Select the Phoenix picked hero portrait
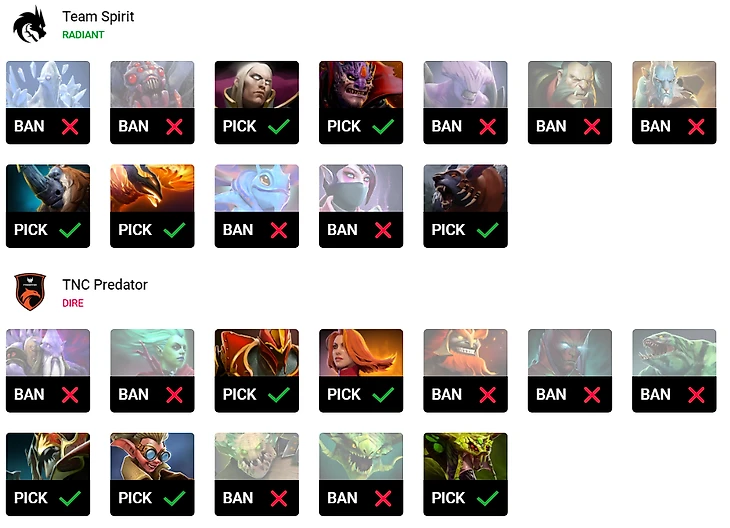730x528 pixels. coord(152,188)
